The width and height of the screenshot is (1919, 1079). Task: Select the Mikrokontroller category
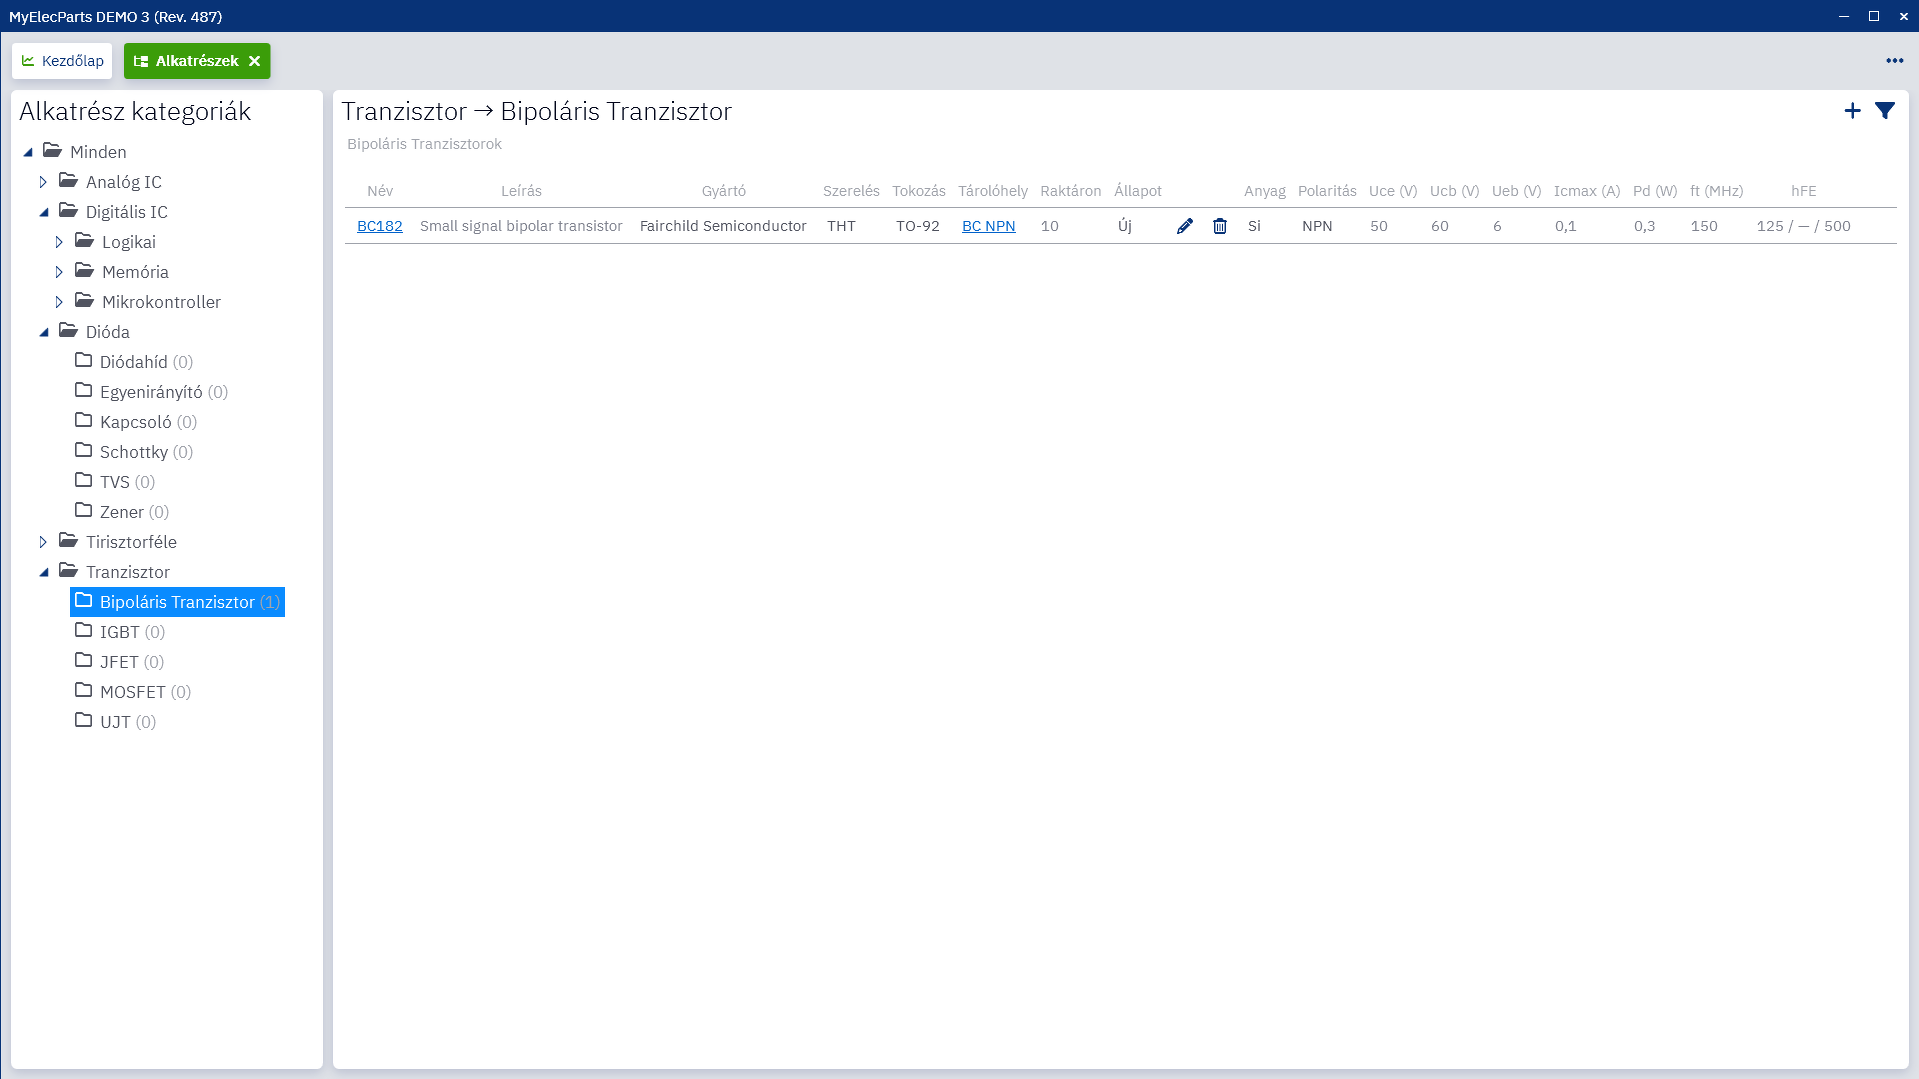(x=148, y=302)
